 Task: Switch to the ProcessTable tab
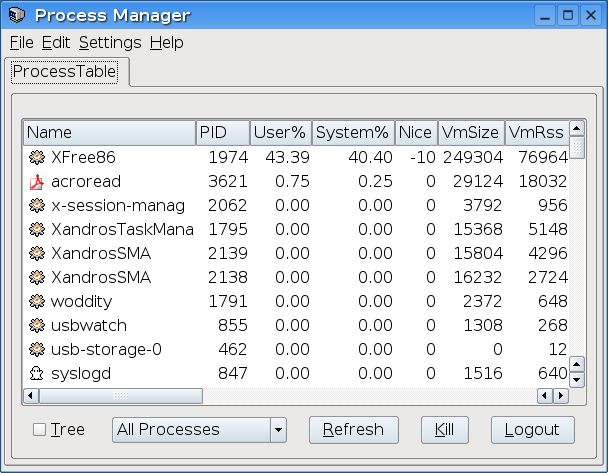(64, 72)
